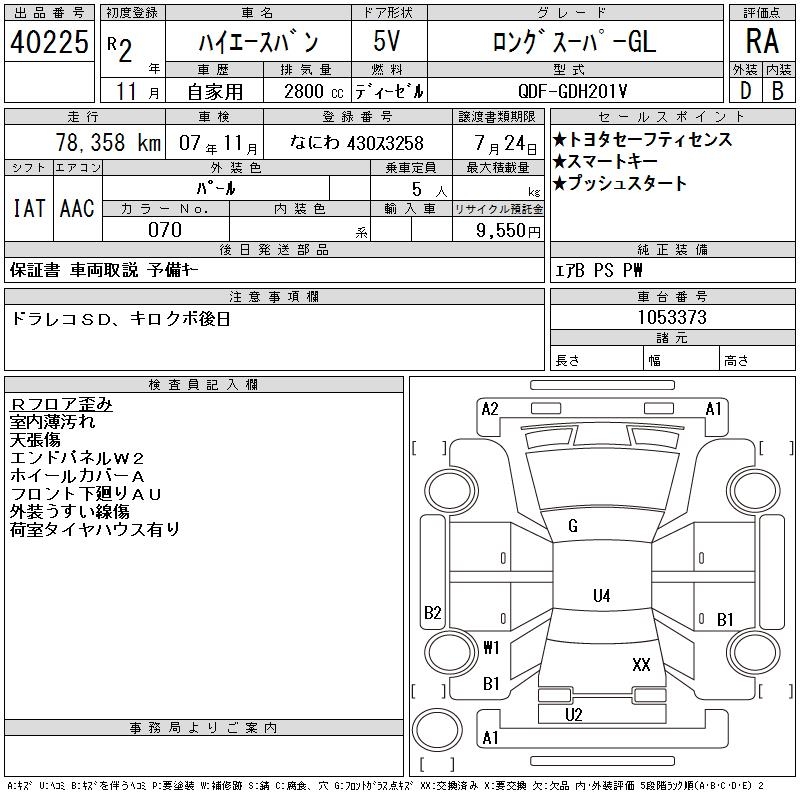800x800 pixels.
Task: Select sales point プッシュスタート
Action: pos(620,183)
